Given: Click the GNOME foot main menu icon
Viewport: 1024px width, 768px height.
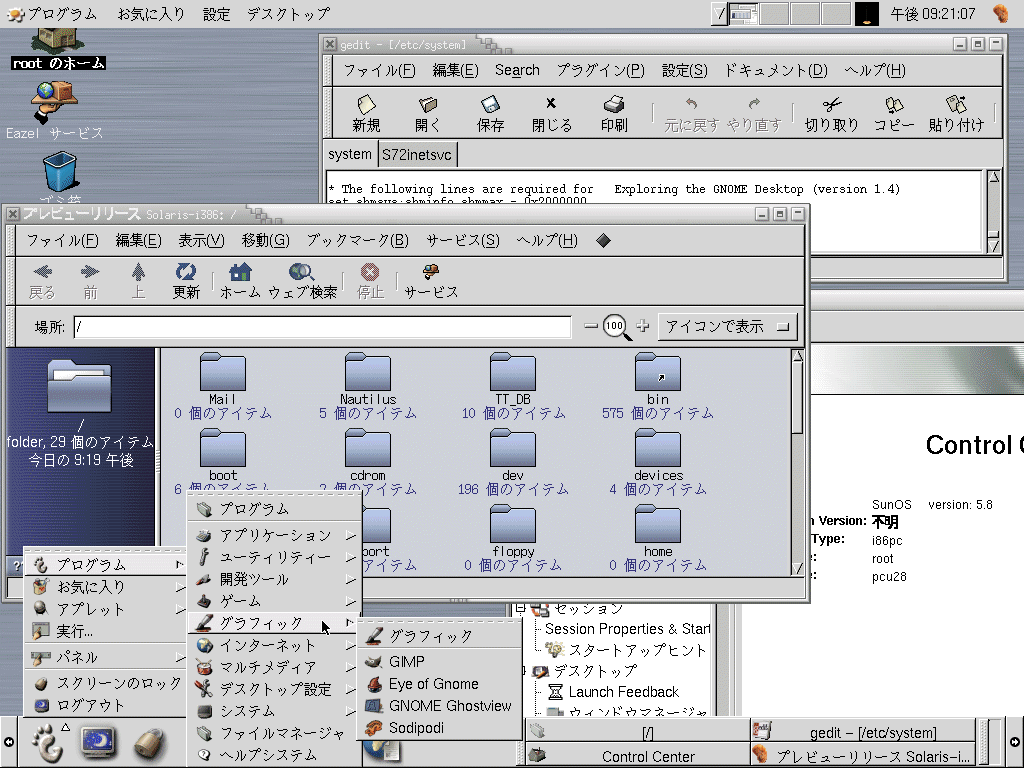Looking at the screenshot, I should [48, 743].
